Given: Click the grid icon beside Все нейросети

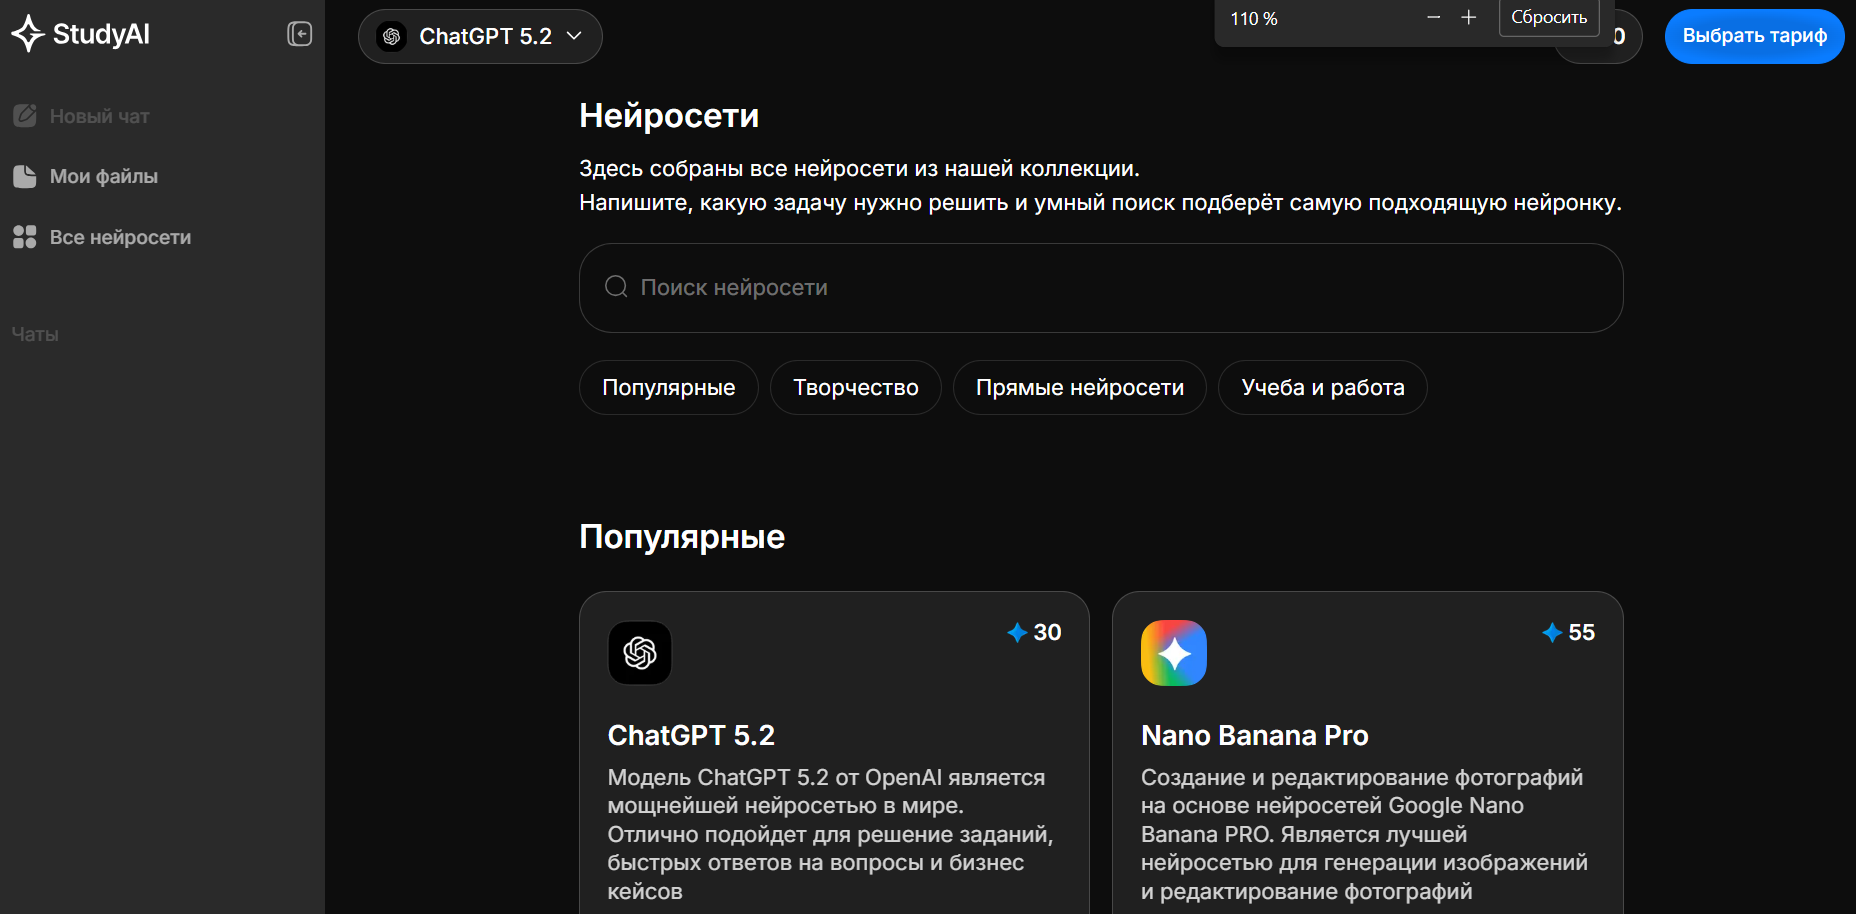Looking at the screenshot, I should pos(25,237).
